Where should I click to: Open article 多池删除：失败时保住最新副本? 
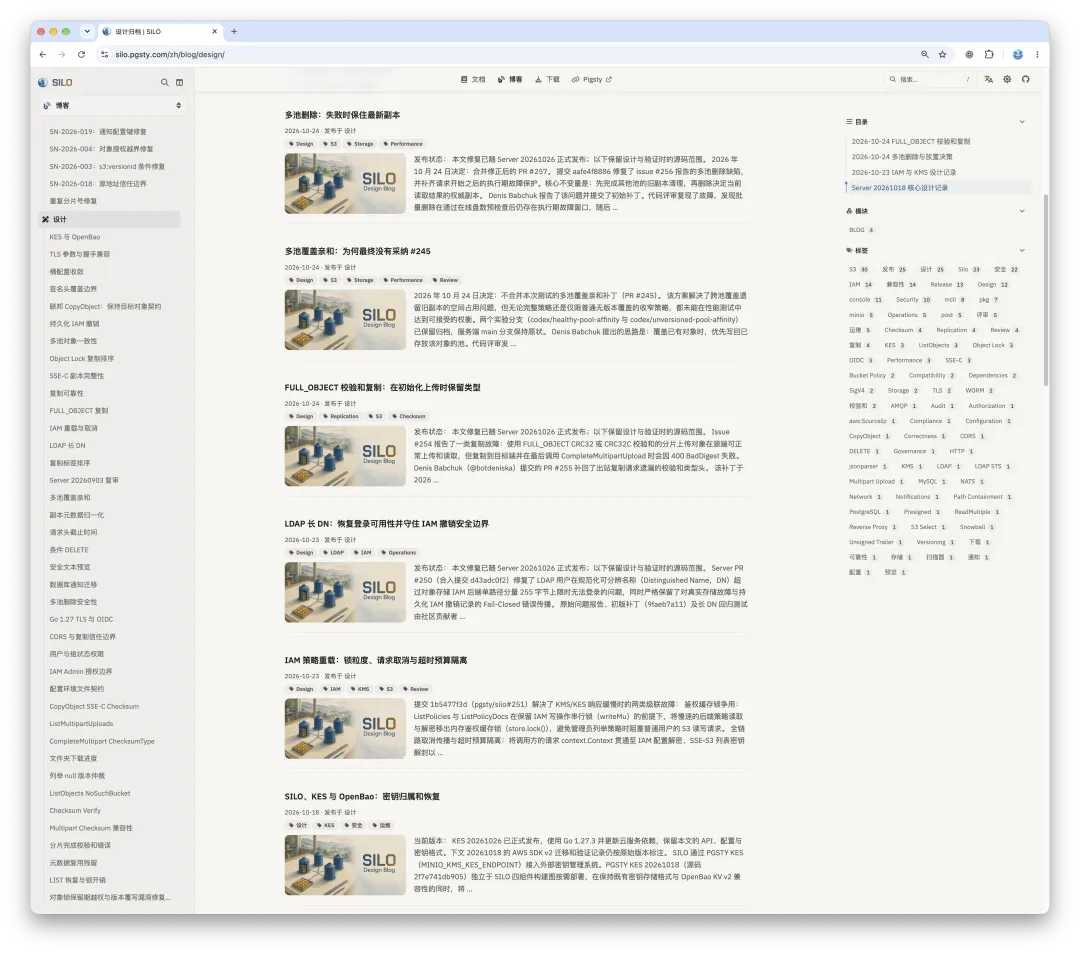pyautogui.click(x=342, y=115)
